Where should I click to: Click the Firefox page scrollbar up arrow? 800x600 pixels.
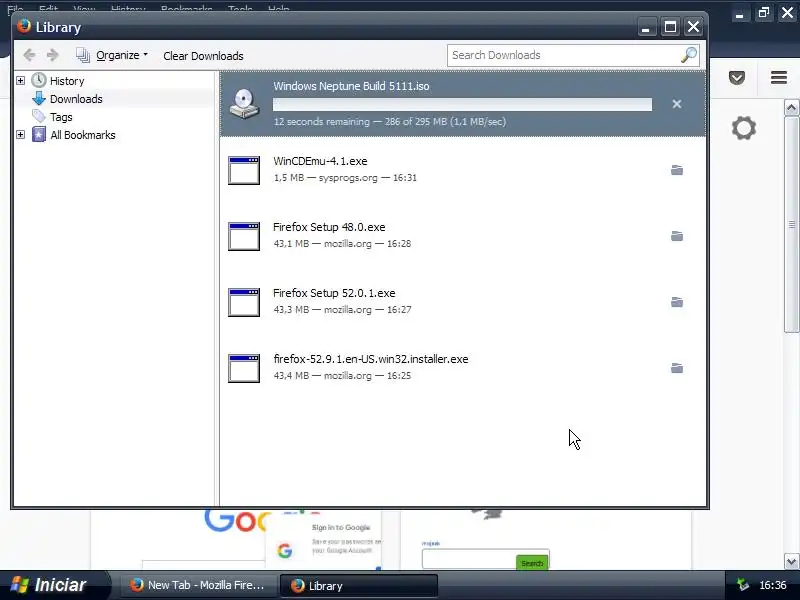[791, 108]
